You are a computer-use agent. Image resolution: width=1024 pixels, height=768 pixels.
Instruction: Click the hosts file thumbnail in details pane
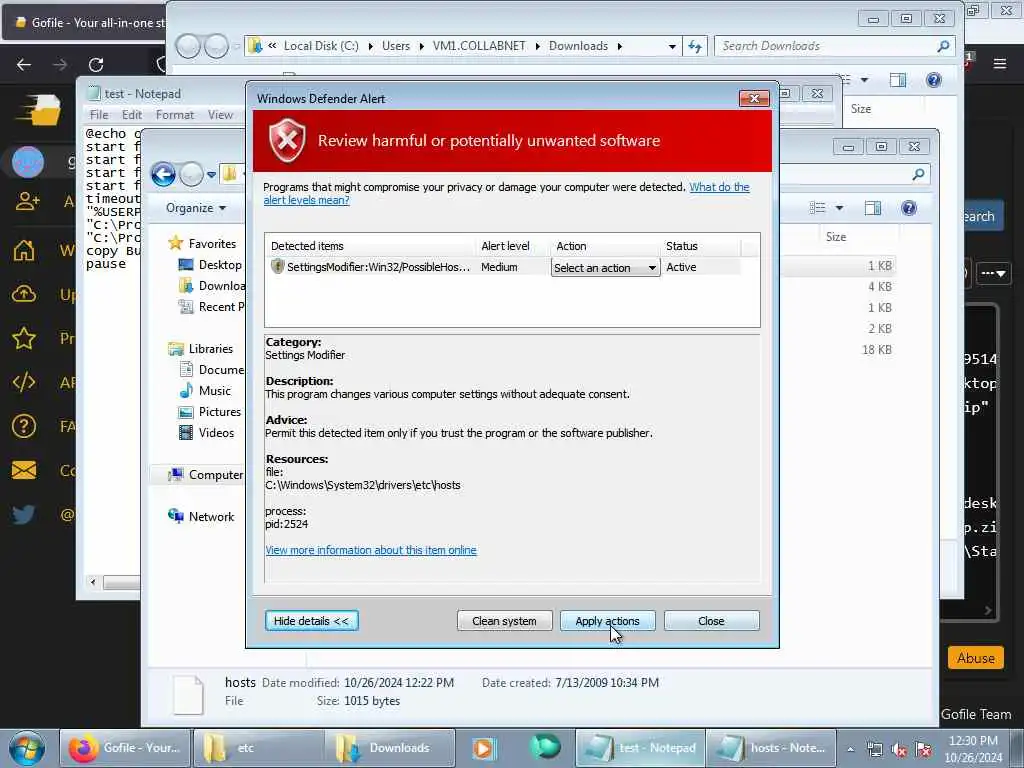click(188, 694)
